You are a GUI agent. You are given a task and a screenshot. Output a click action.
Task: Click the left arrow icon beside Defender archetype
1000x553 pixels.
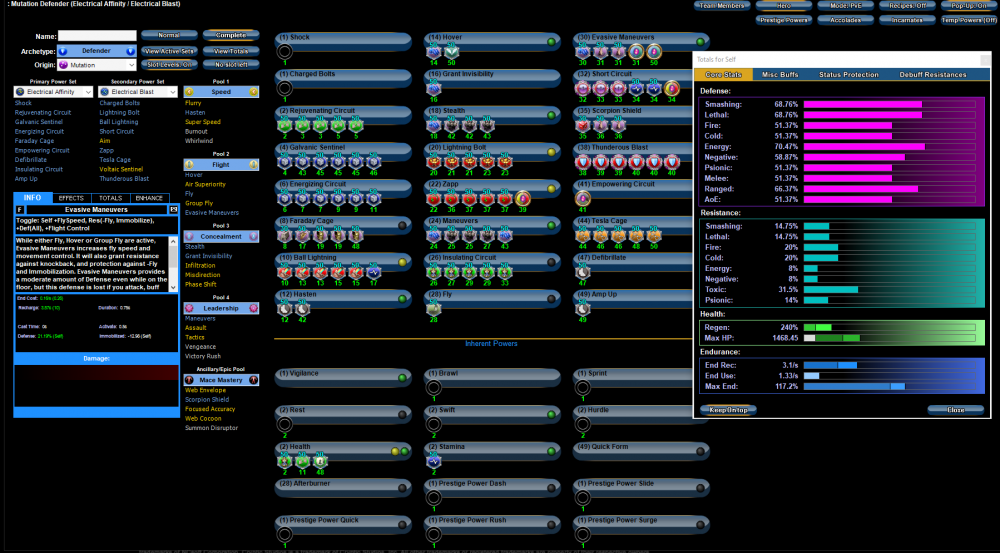tap(63, 50)
